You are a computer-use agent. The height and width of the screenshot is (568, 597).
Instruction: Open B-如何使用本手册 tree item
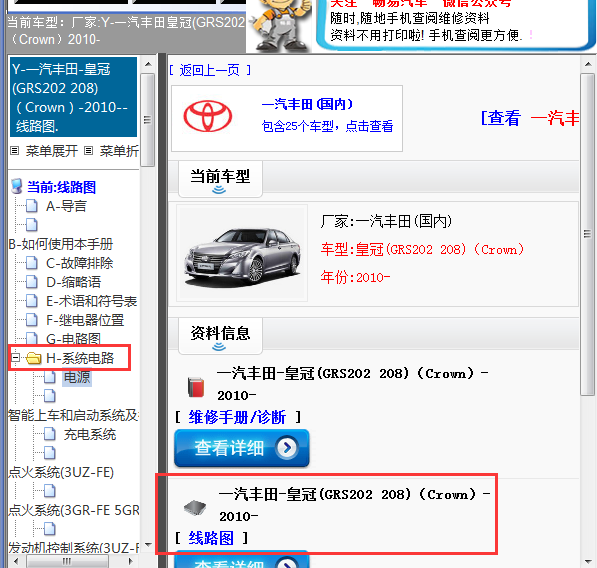point(61,244)
